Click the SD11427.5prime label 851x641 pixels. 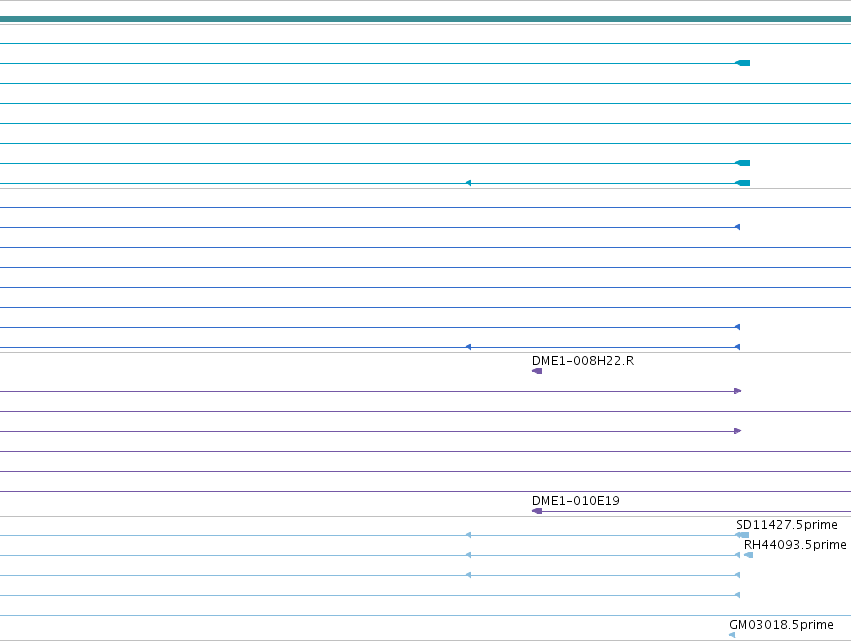click(x=786, y=525)
